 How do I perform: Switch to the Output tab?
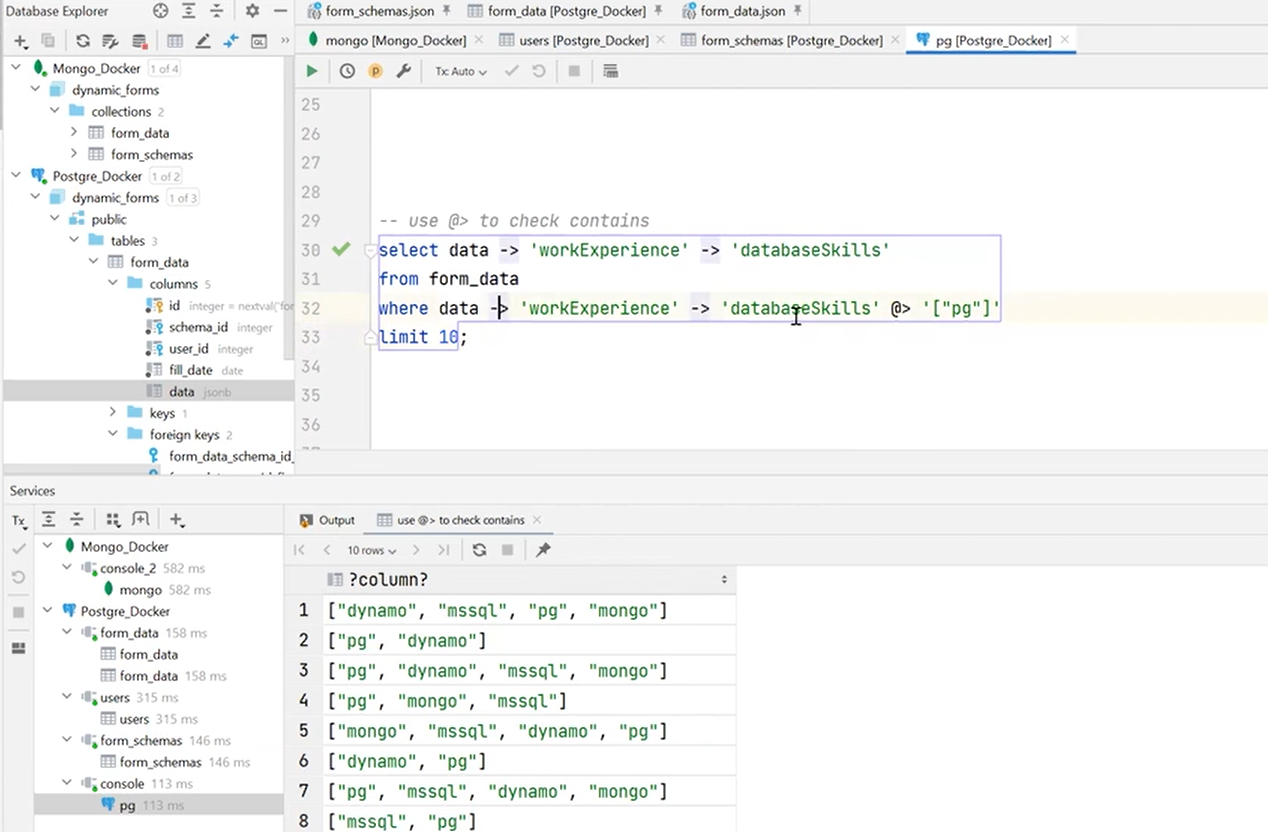pyautogui.click(x=336, y=519)
